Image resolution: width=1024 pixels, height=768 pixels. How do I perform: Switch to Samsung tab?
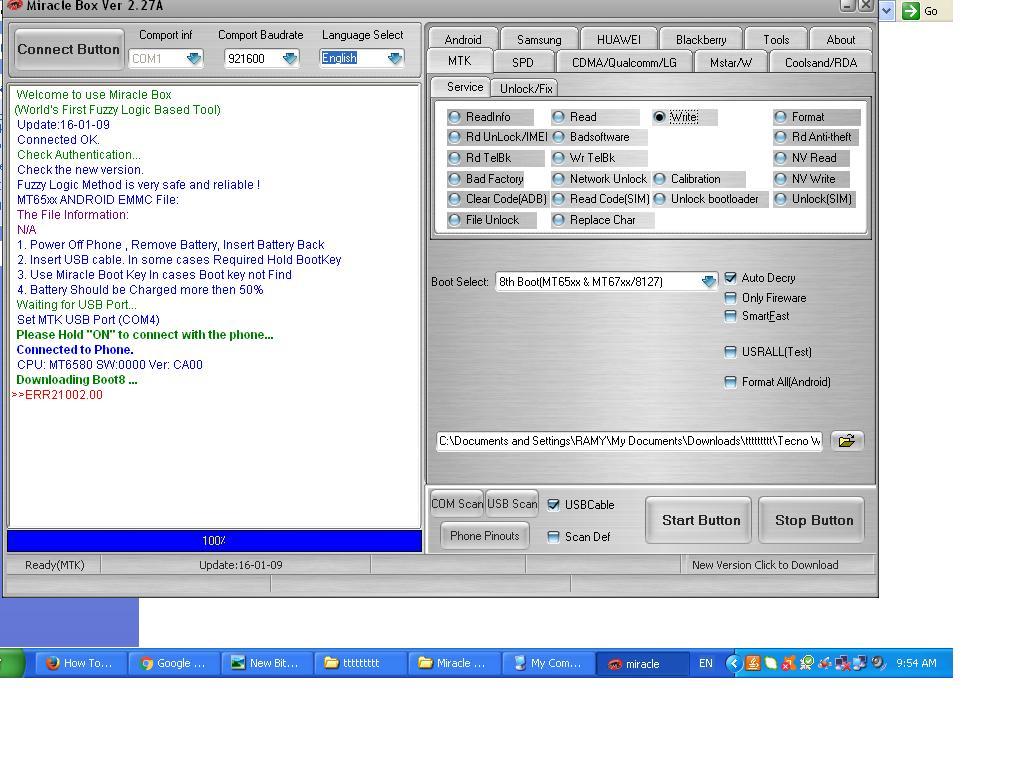click(x=539, y=40)
